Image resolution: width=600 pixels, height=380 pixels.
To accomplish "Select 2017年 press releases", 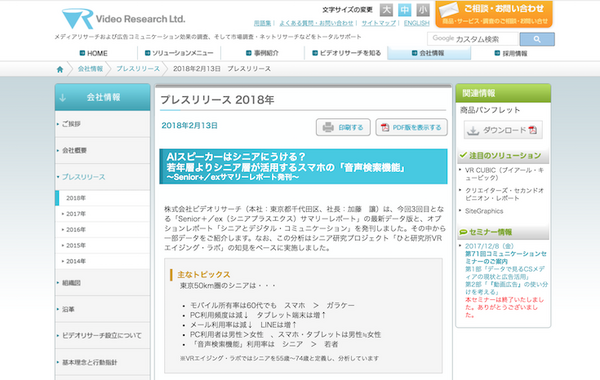I will [x=103, y=214].
